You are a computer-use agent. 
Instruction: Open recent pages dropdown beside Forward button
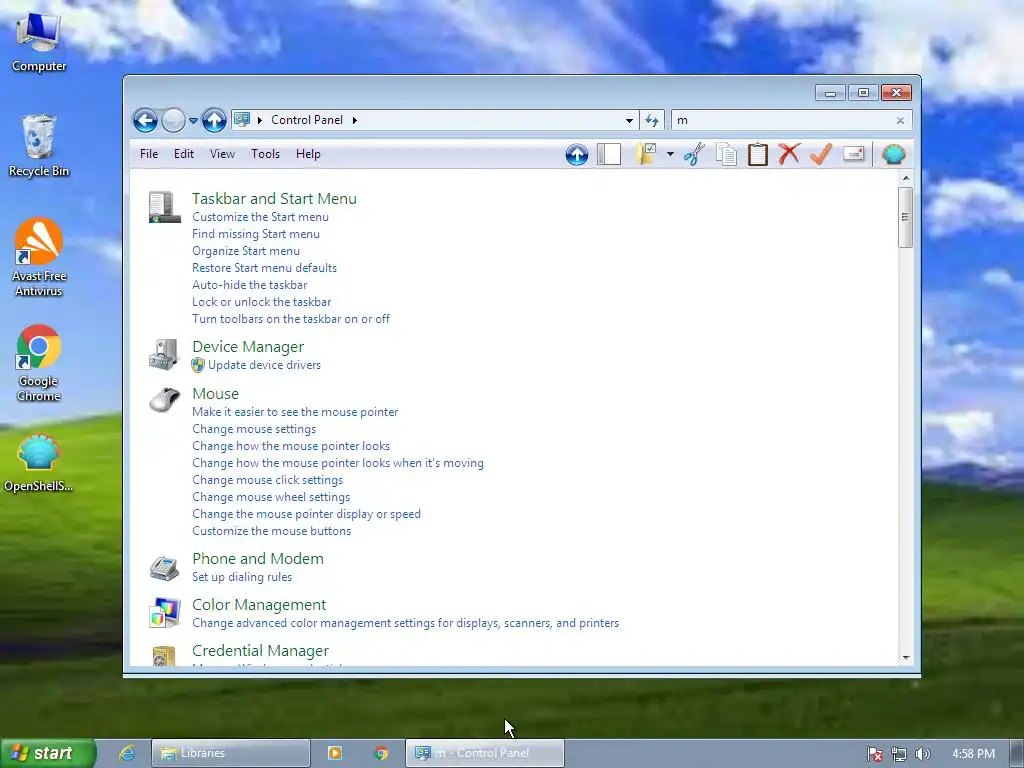193,121
